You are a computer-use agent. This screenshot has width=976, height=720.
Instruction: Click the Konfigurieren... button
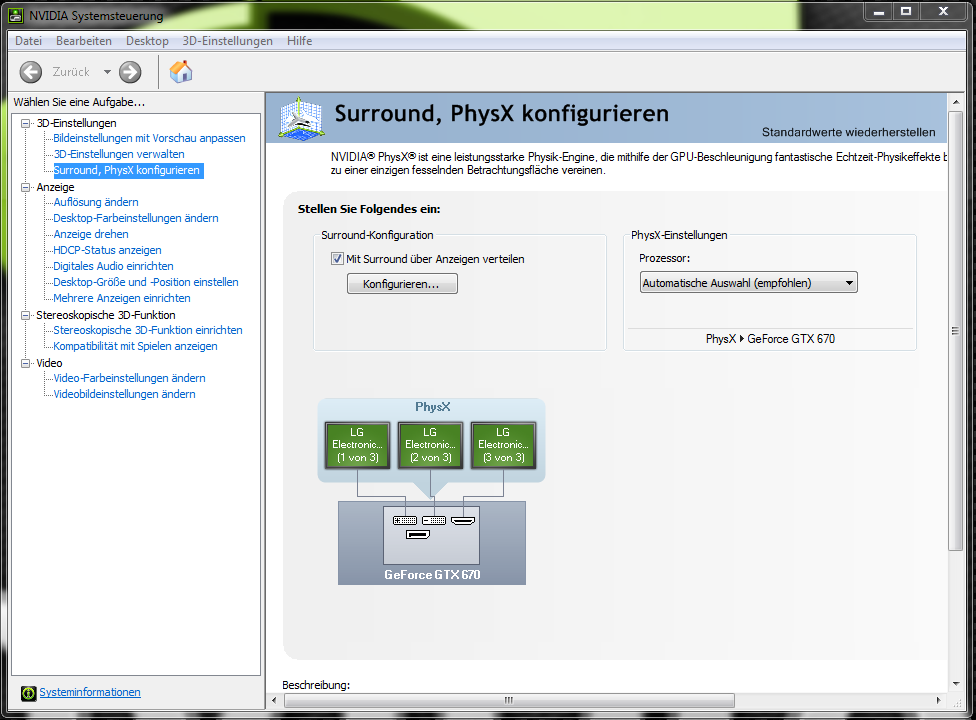pos(402,284)
